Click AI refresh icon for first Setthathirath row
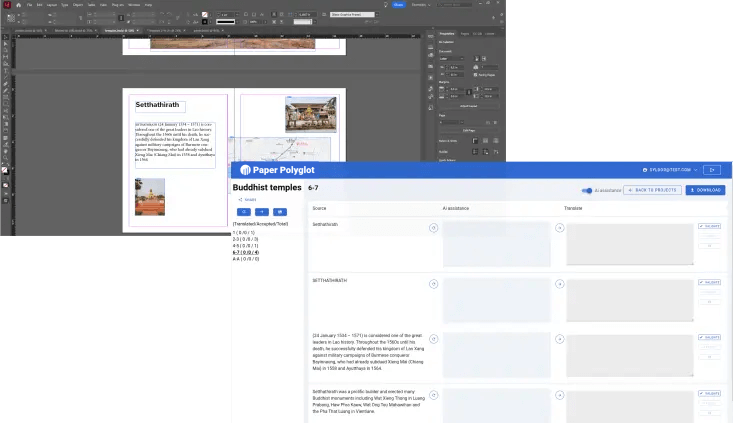This screenshot has height=423, width=733. click(x=433, y=228)
